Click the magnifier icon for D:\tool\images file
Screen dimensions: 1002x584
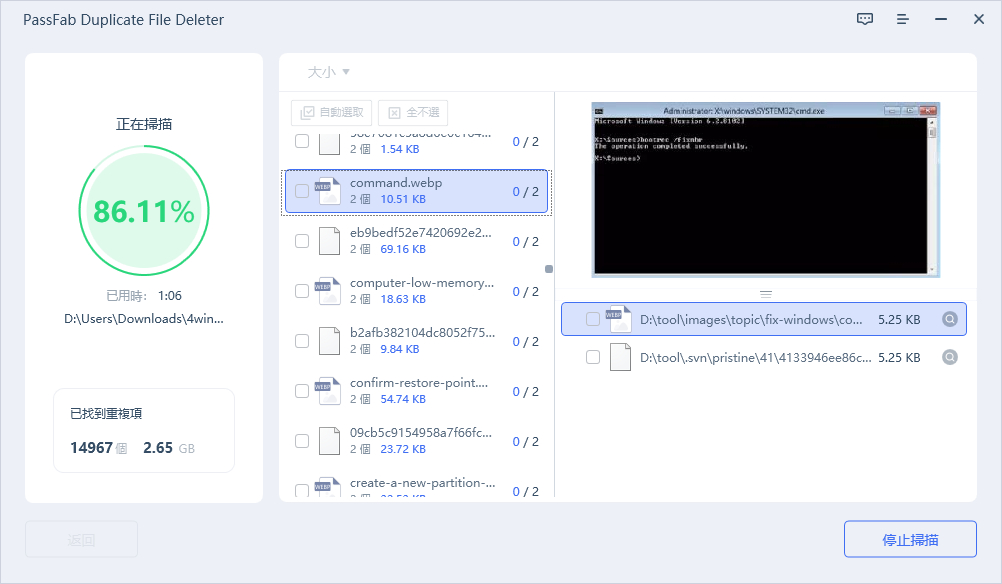coord(950,320)
